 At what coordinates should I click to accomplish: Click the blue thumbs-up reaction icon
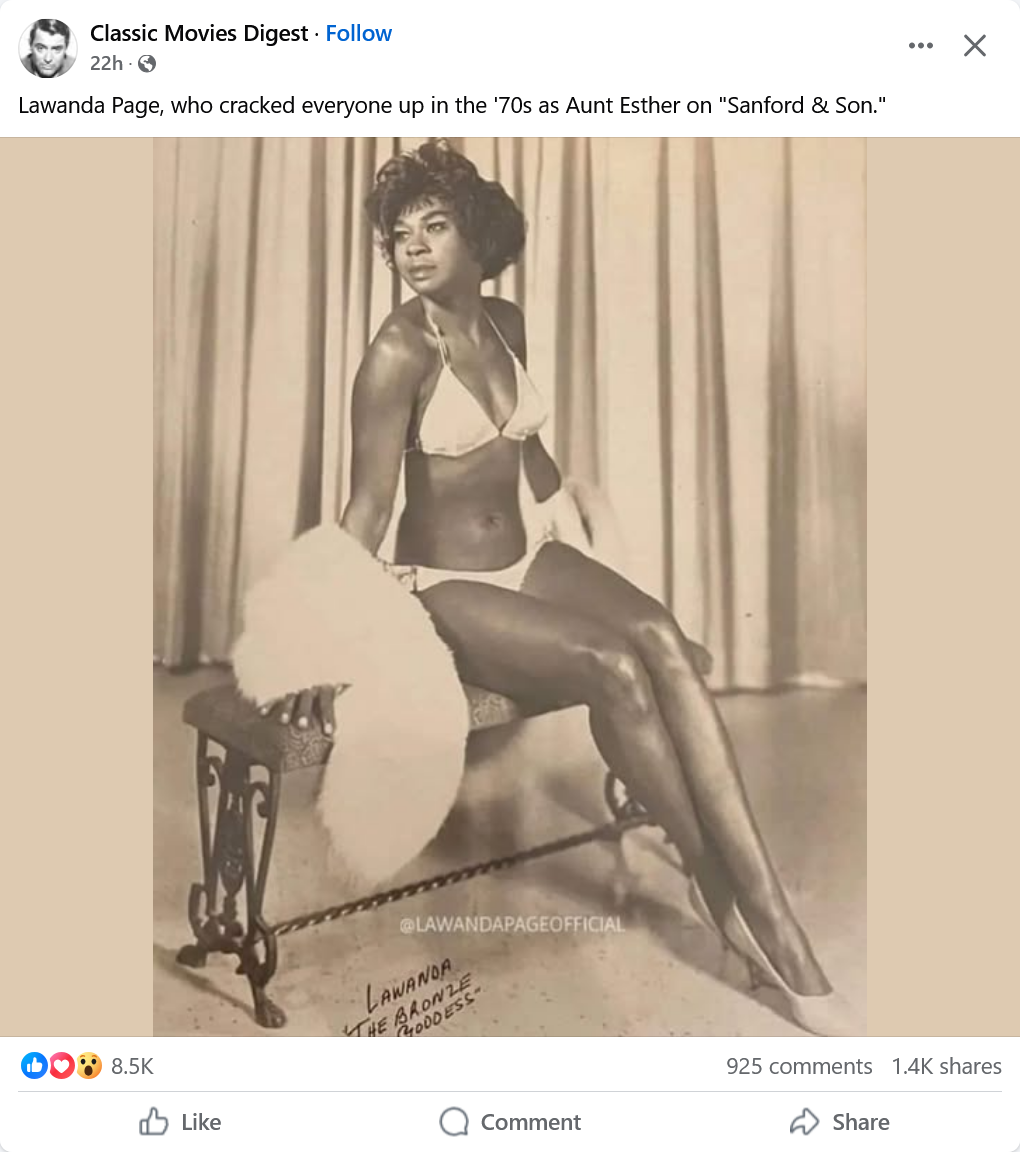[34, 1065]
